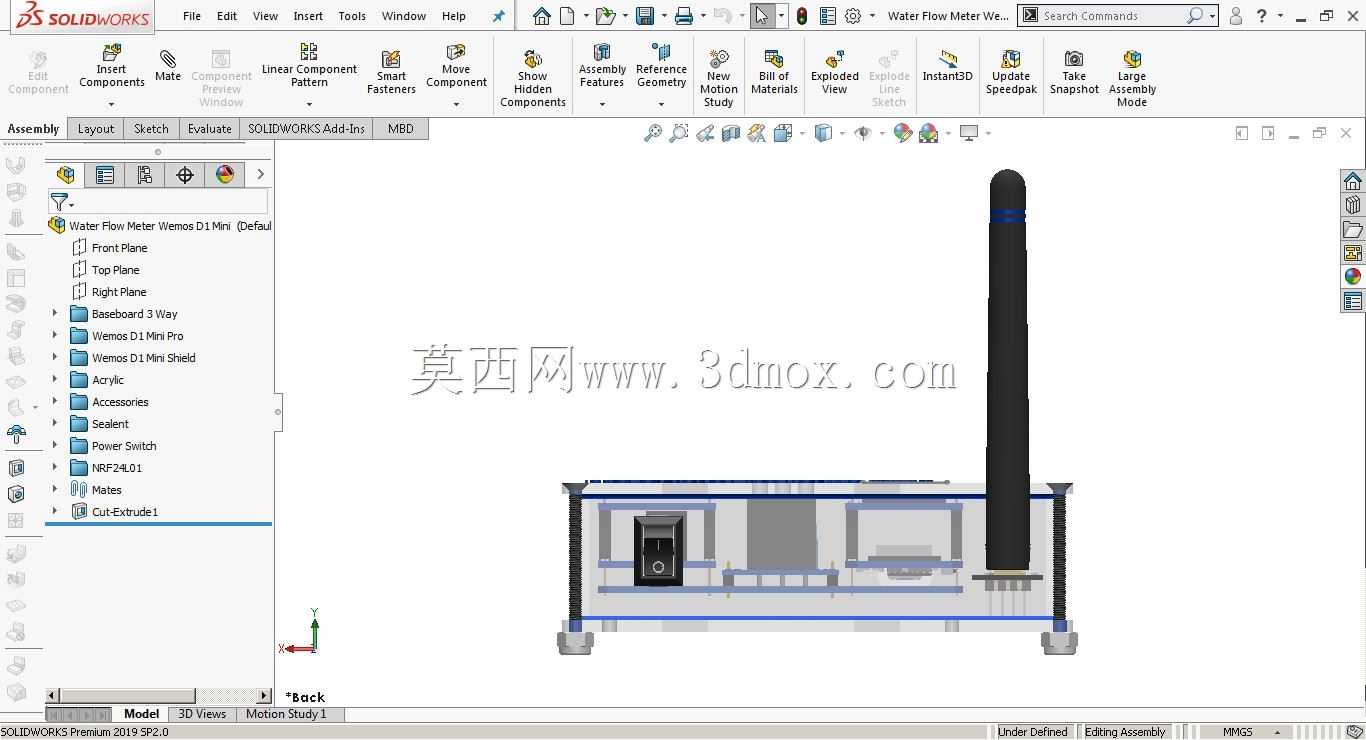Click the Save icon
This screenshot has height=740, width=1366.
click(645, 16)
